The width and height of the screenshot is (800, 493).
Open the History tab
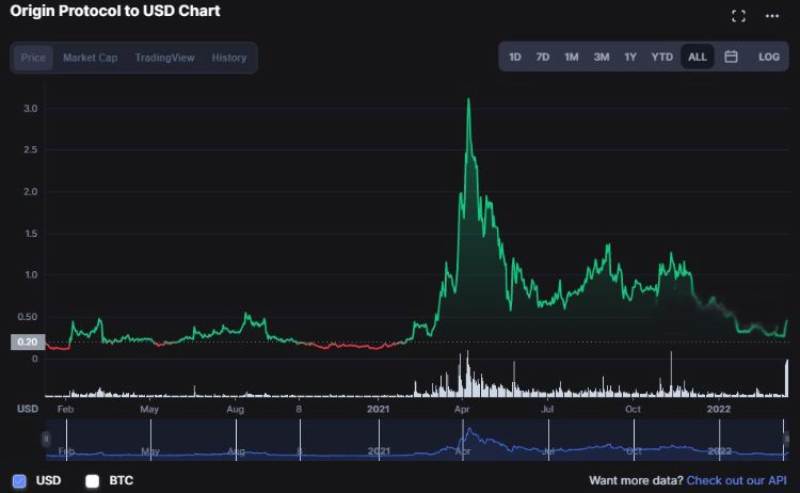[229, 58]
